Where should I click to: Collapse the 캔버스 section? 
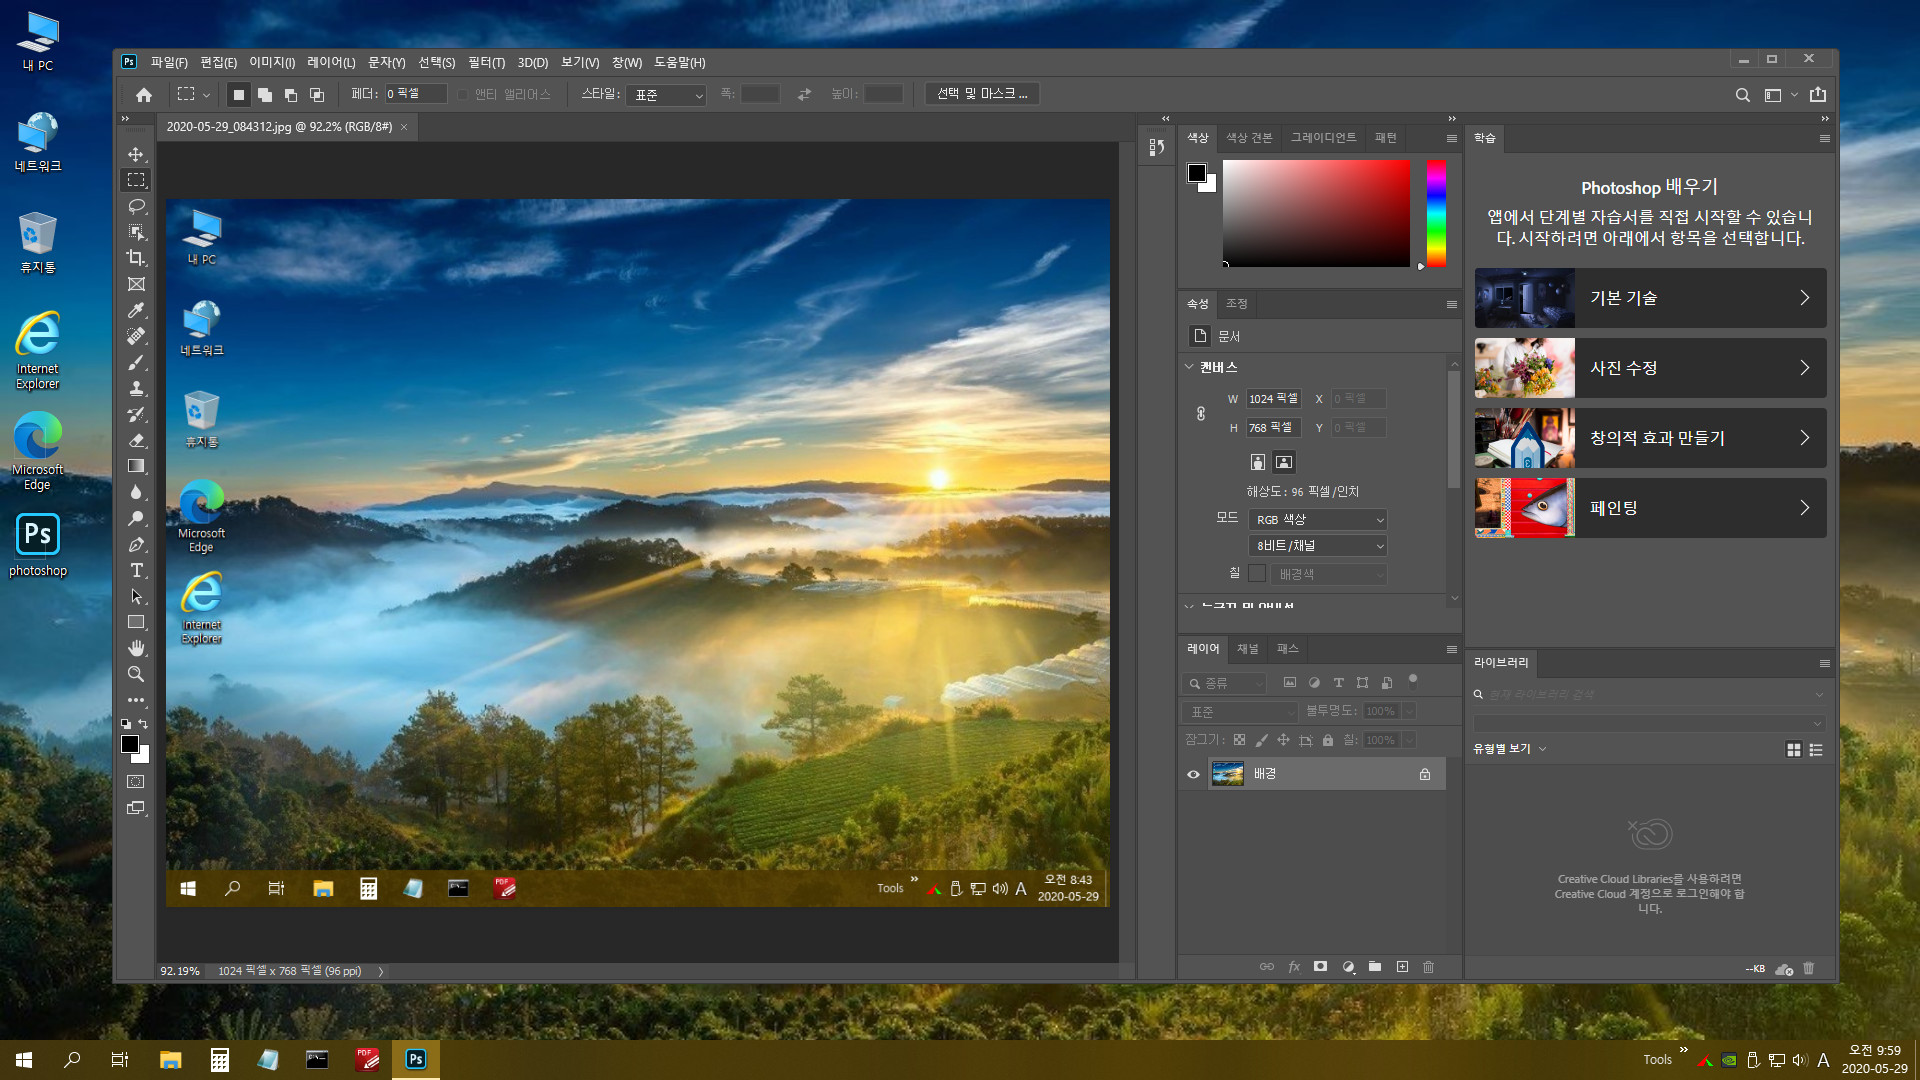1189,367
